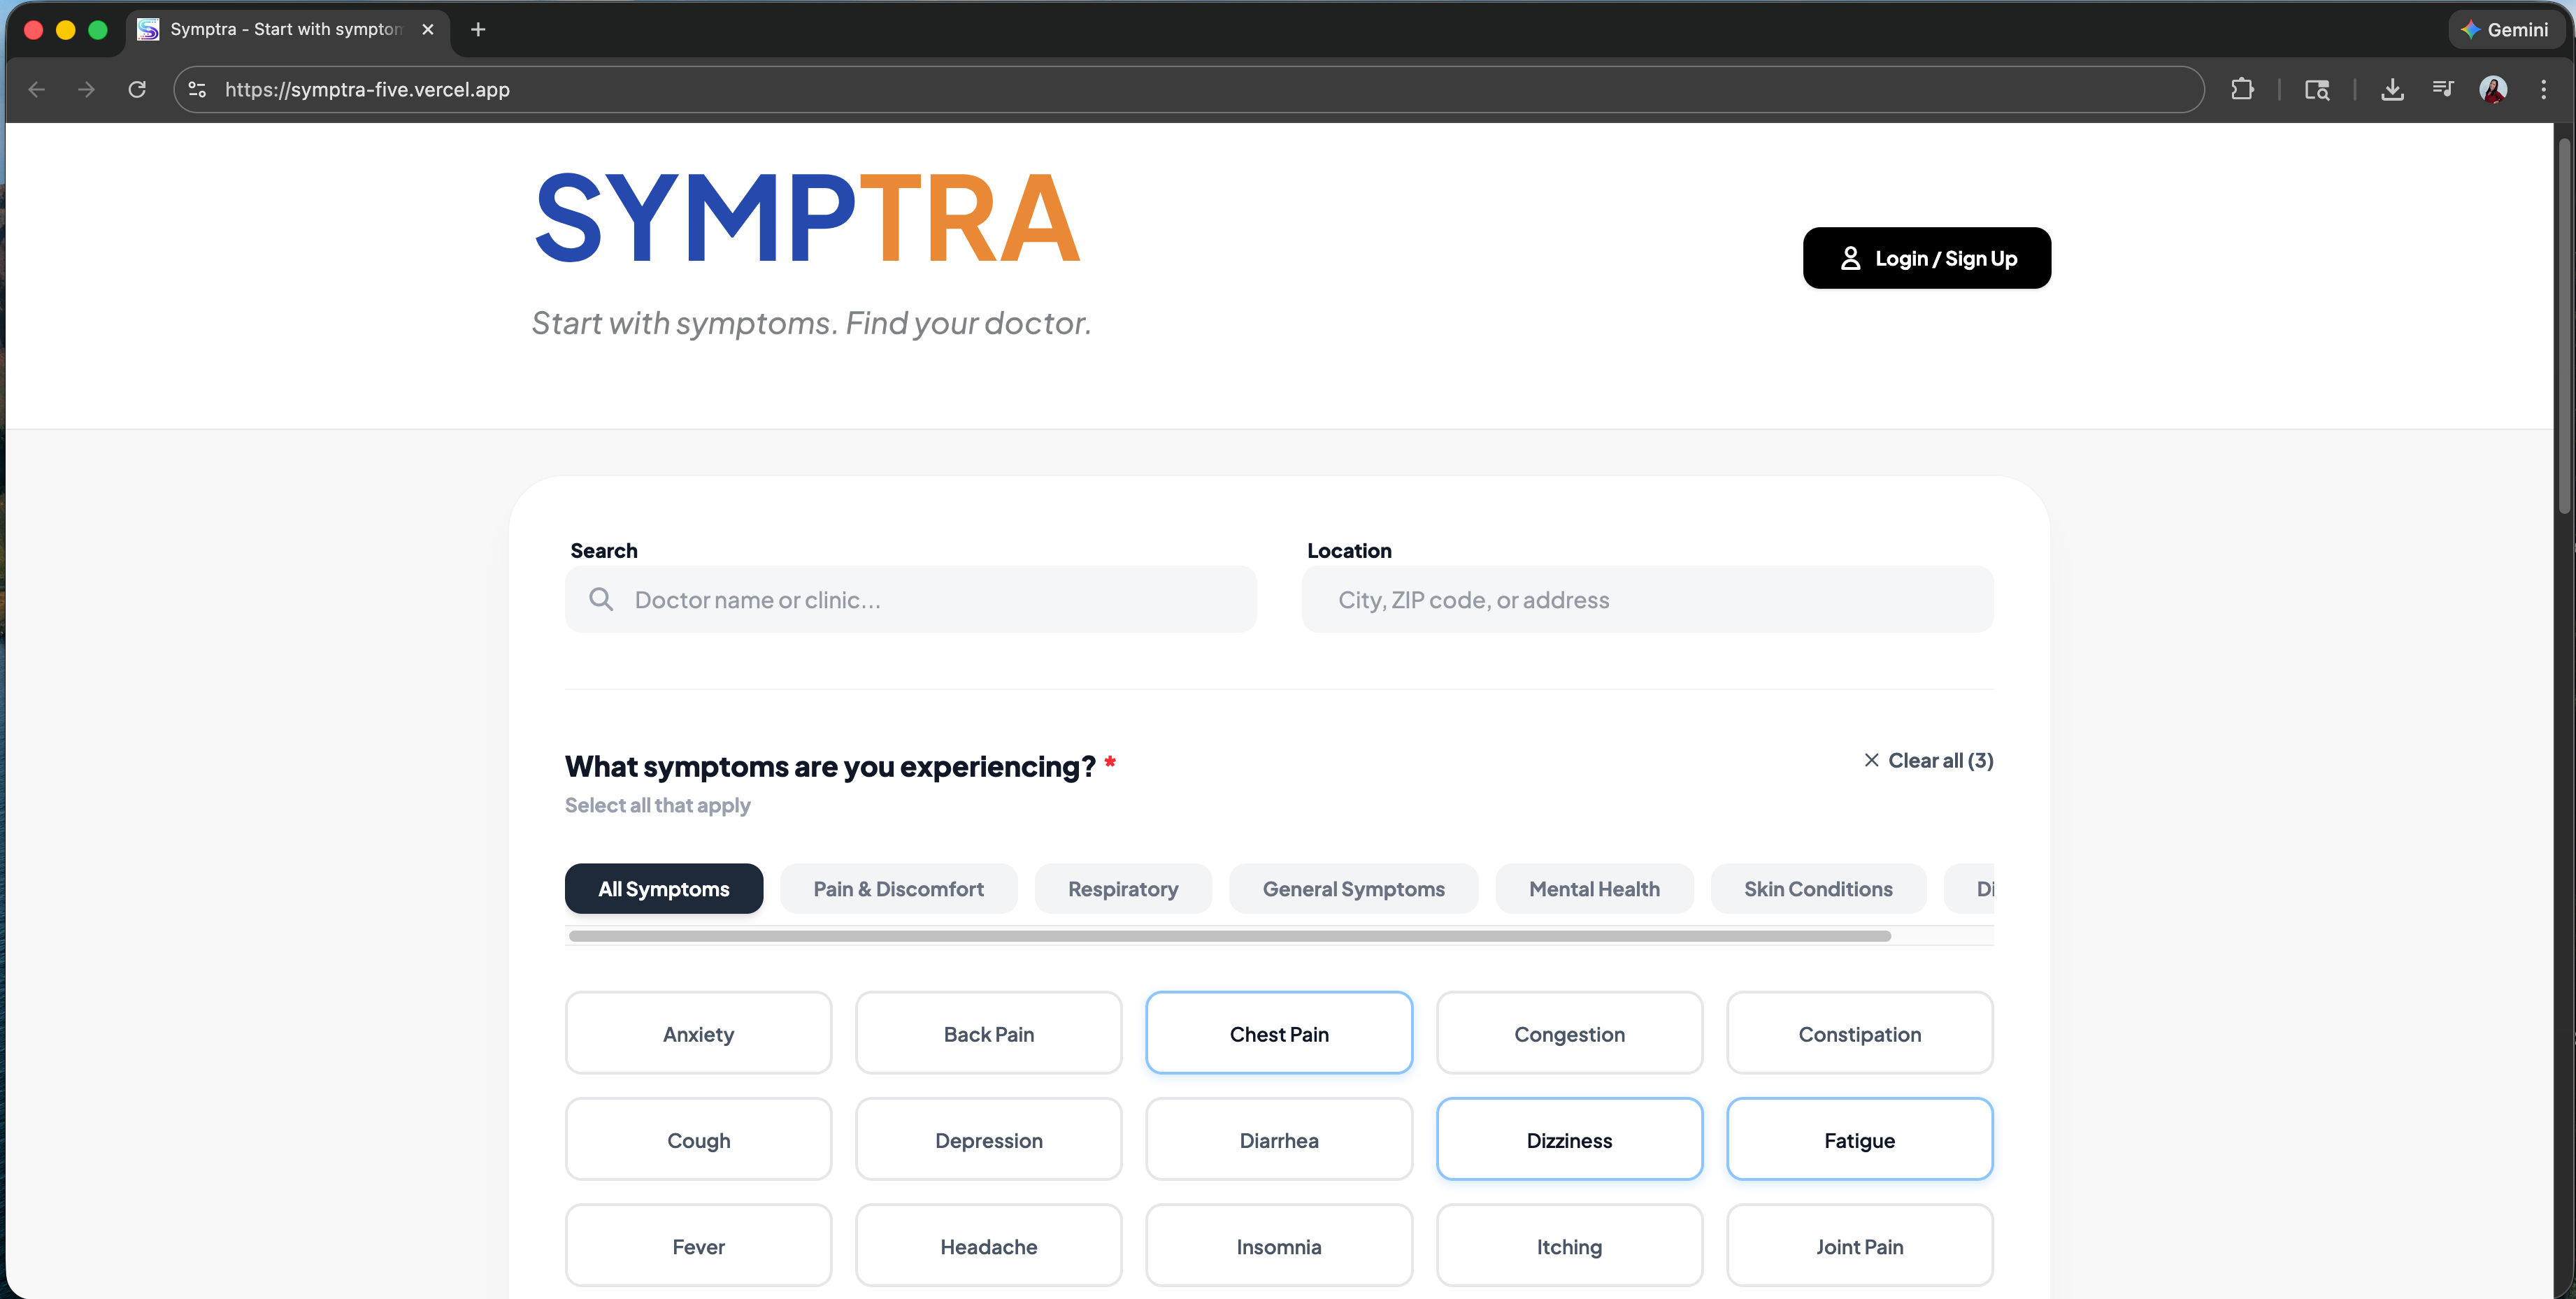This screenshot has height=1299, width=2576.
Task: Open the Chrome three-dot menu
Action: (x=2543, y=89)
